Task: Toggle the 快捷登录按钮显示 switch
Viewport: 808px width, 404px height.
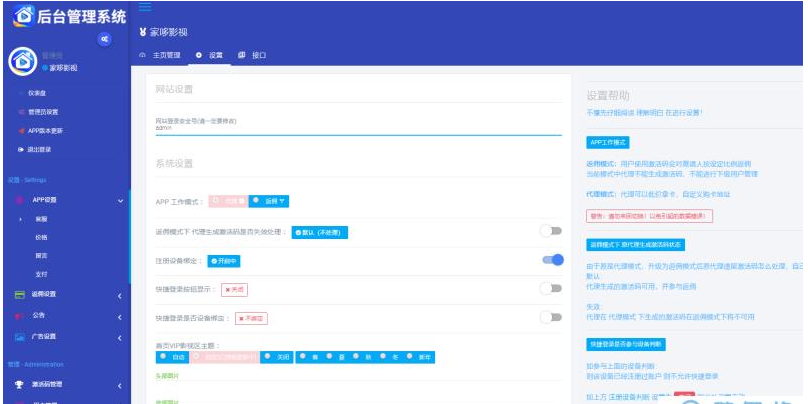Action: pos(551,288)
